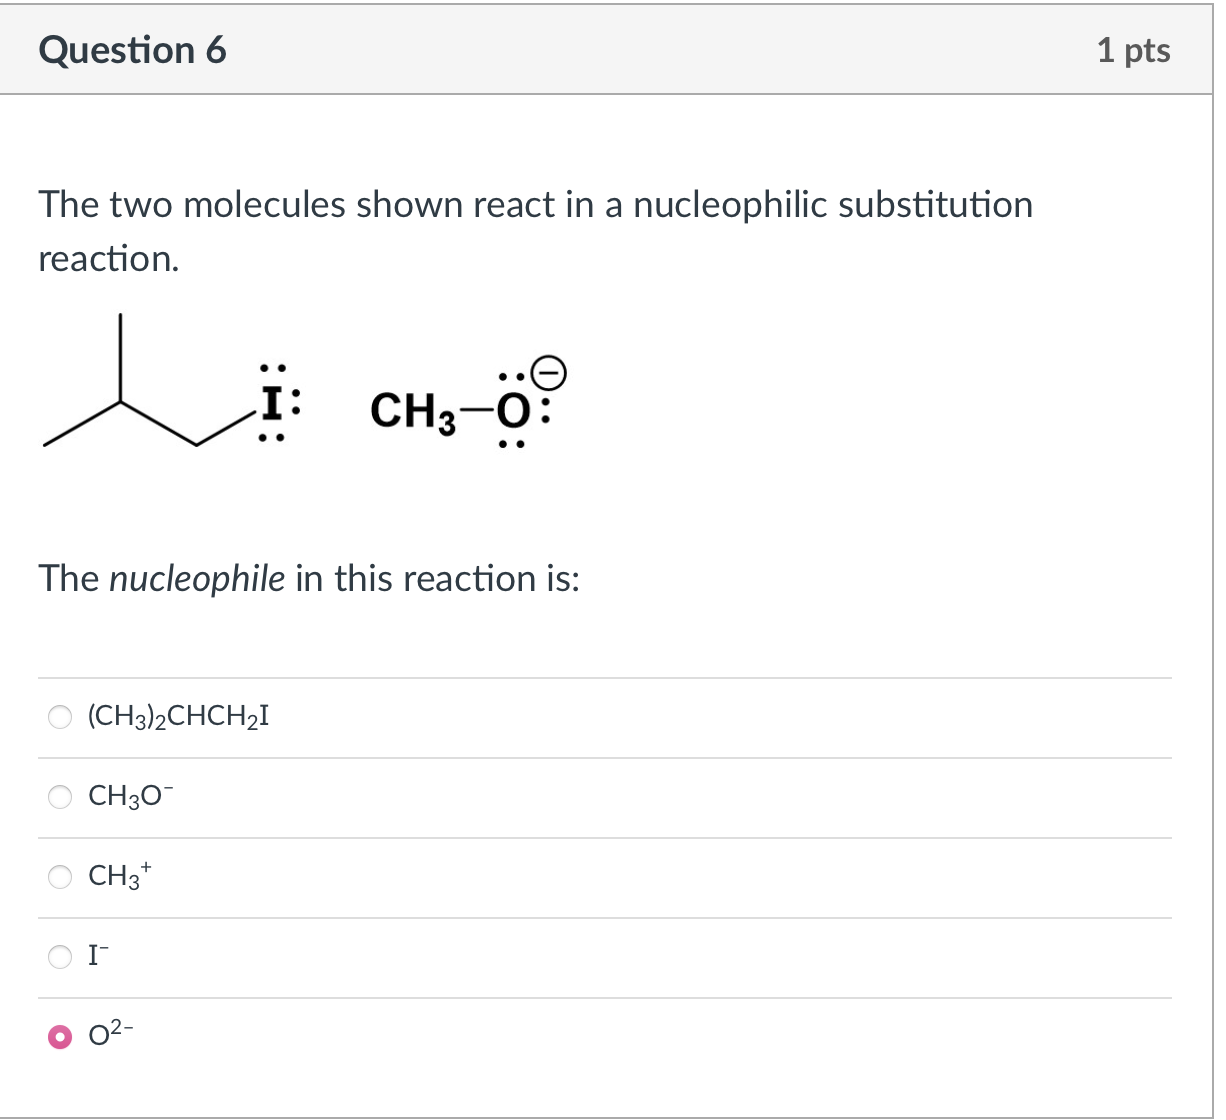Select the I⁻ answer option
This screenshot has height=1120, width=1226.
(x=60, y=957)
